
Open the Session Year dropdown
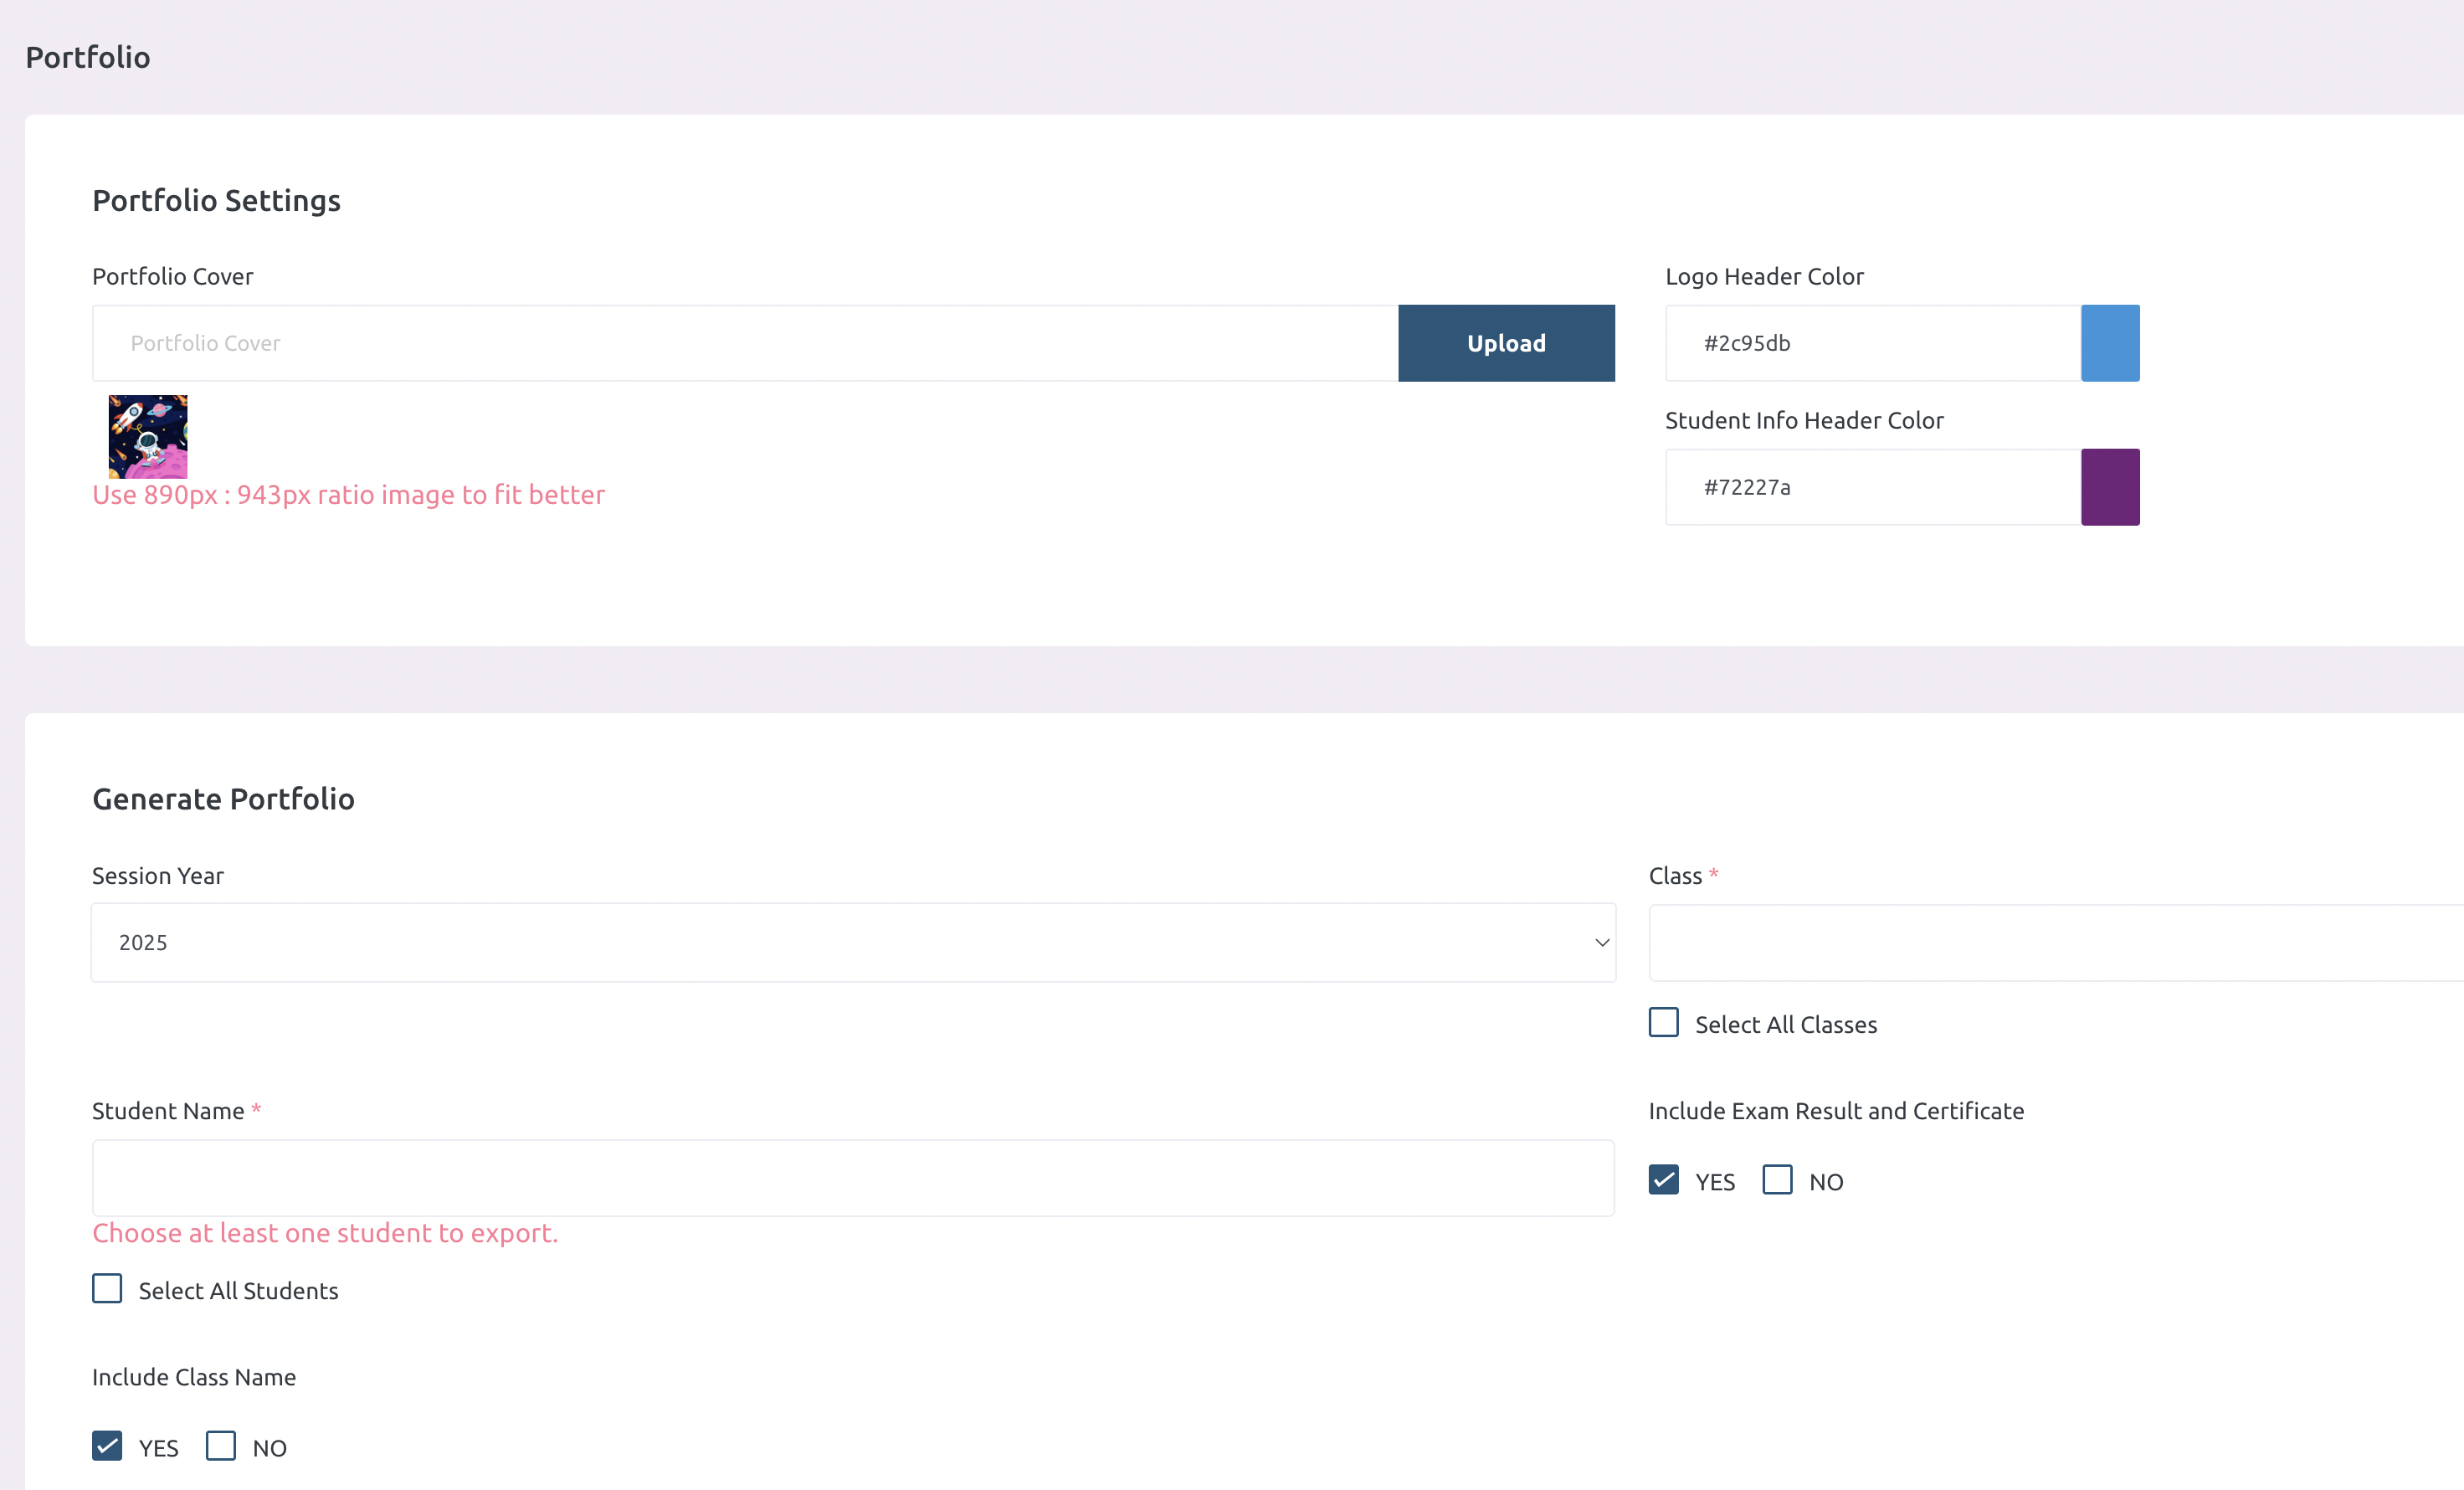click(852, 942)
